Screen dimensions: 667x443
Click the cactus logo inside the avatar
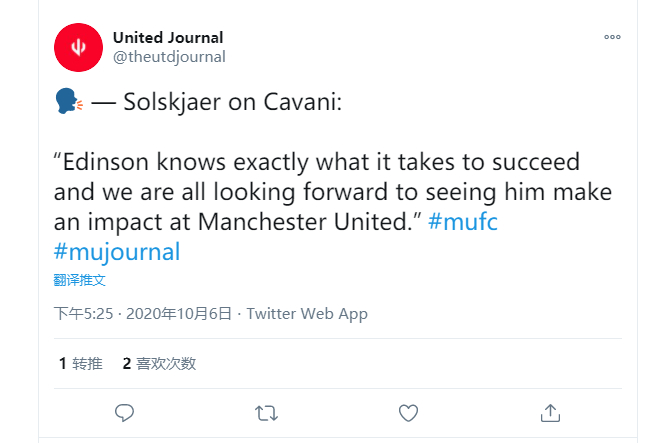78,47
